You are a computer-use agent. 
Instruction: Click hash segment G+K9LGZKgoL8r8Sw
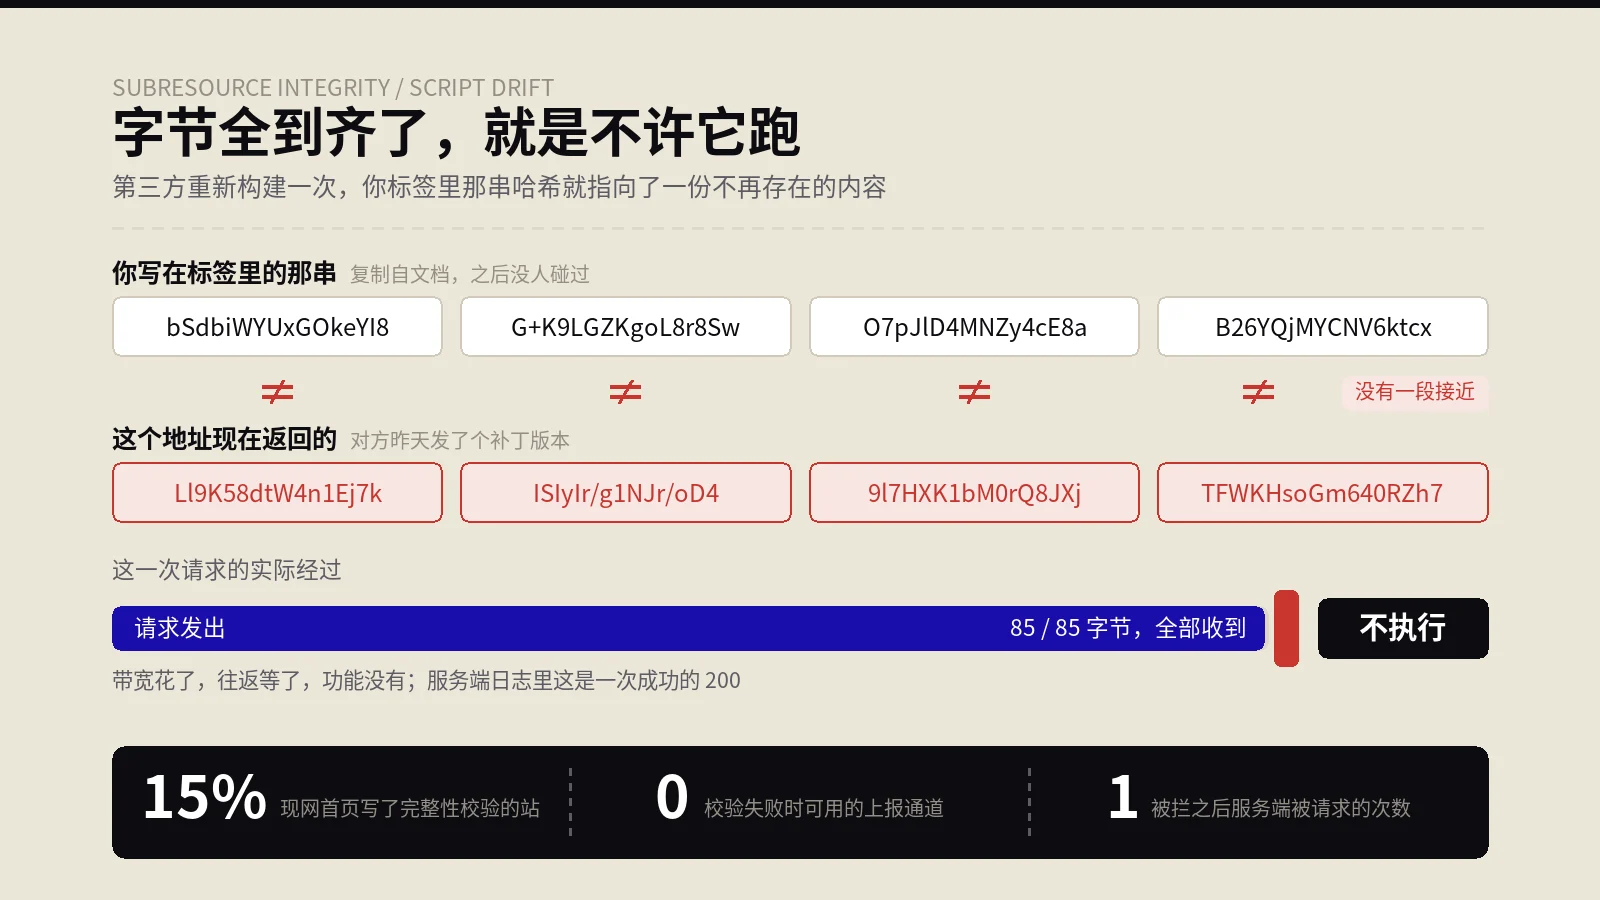tap(626, 327)
